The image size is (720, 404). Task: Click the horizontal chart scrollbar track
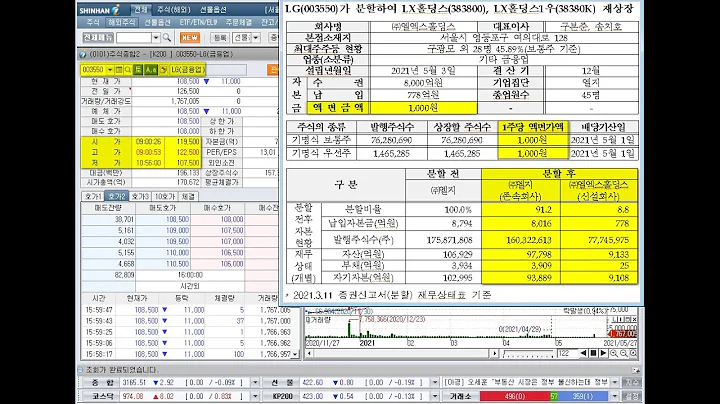[x=402, y=354]
